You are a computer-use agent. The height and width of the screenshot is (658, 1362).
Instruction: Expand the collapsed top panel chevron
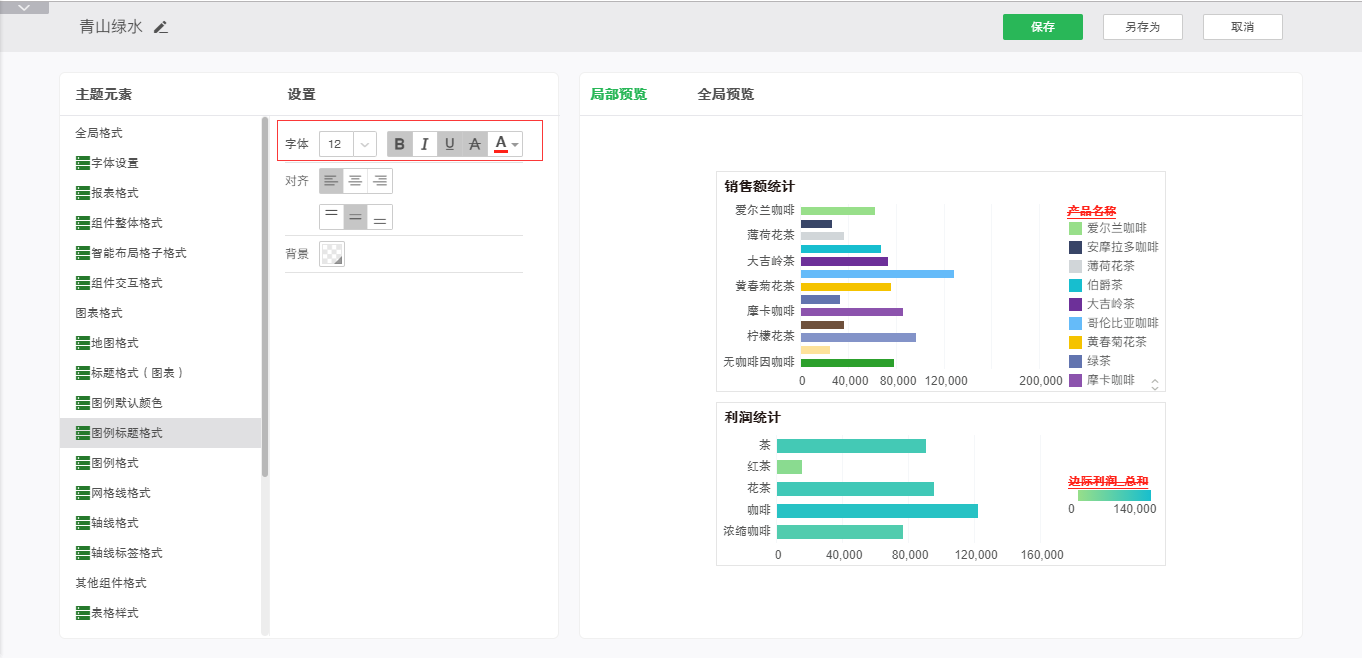pyautogui.click(x=24, y=7)
